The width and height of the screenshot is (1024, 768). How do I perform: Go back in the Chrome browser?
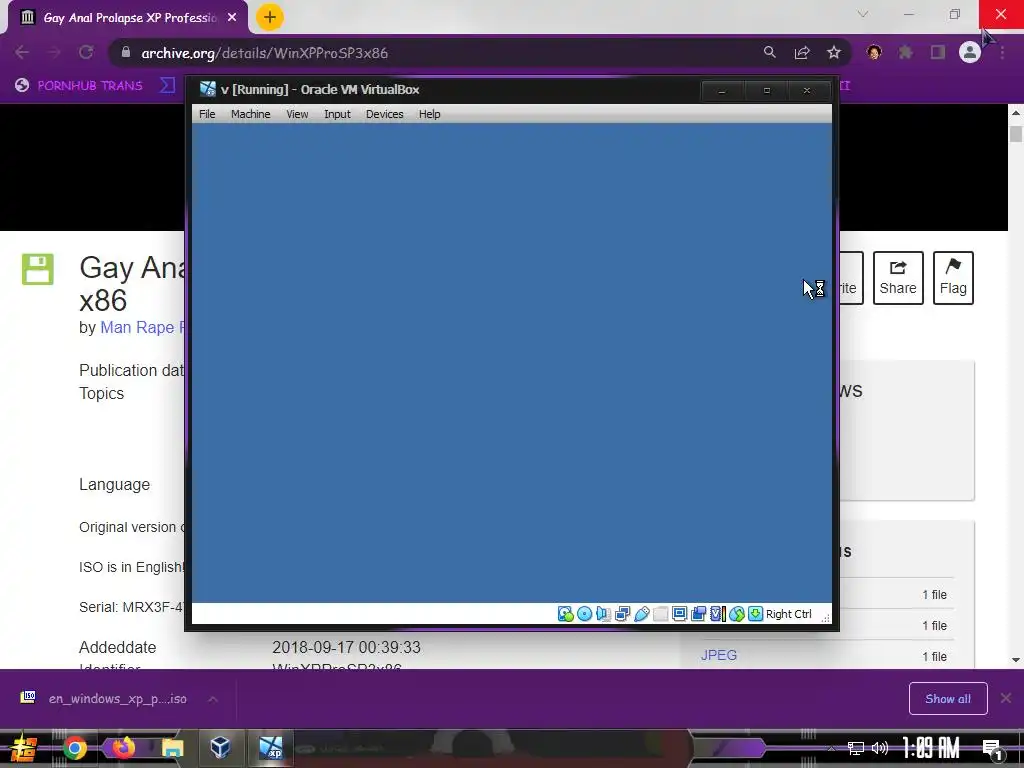(x=22, y=53)
